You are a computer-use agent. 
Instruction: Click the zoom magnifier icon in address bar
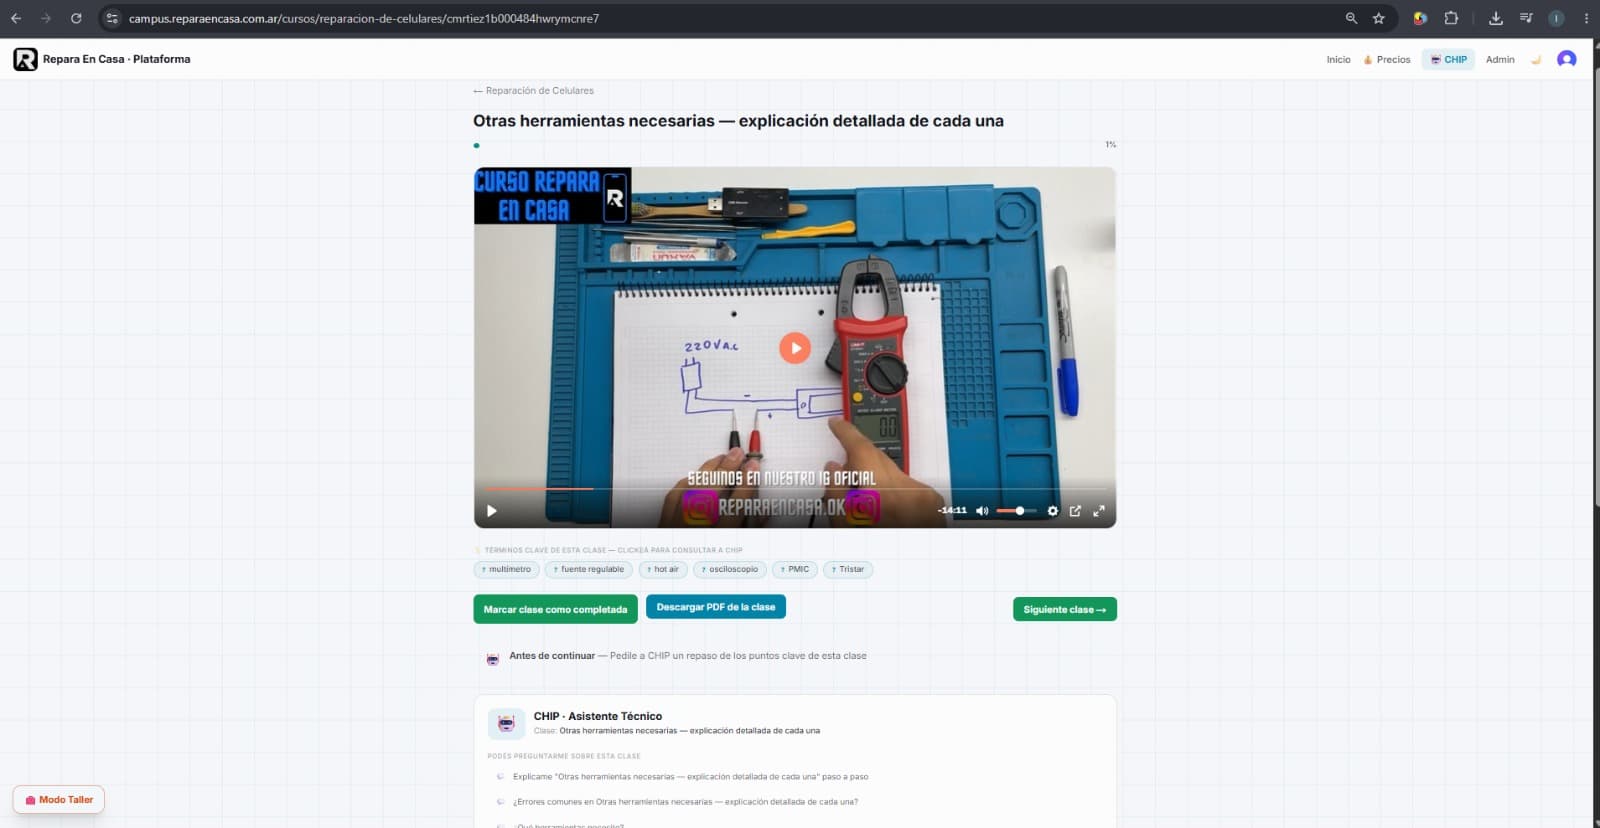1351,18
